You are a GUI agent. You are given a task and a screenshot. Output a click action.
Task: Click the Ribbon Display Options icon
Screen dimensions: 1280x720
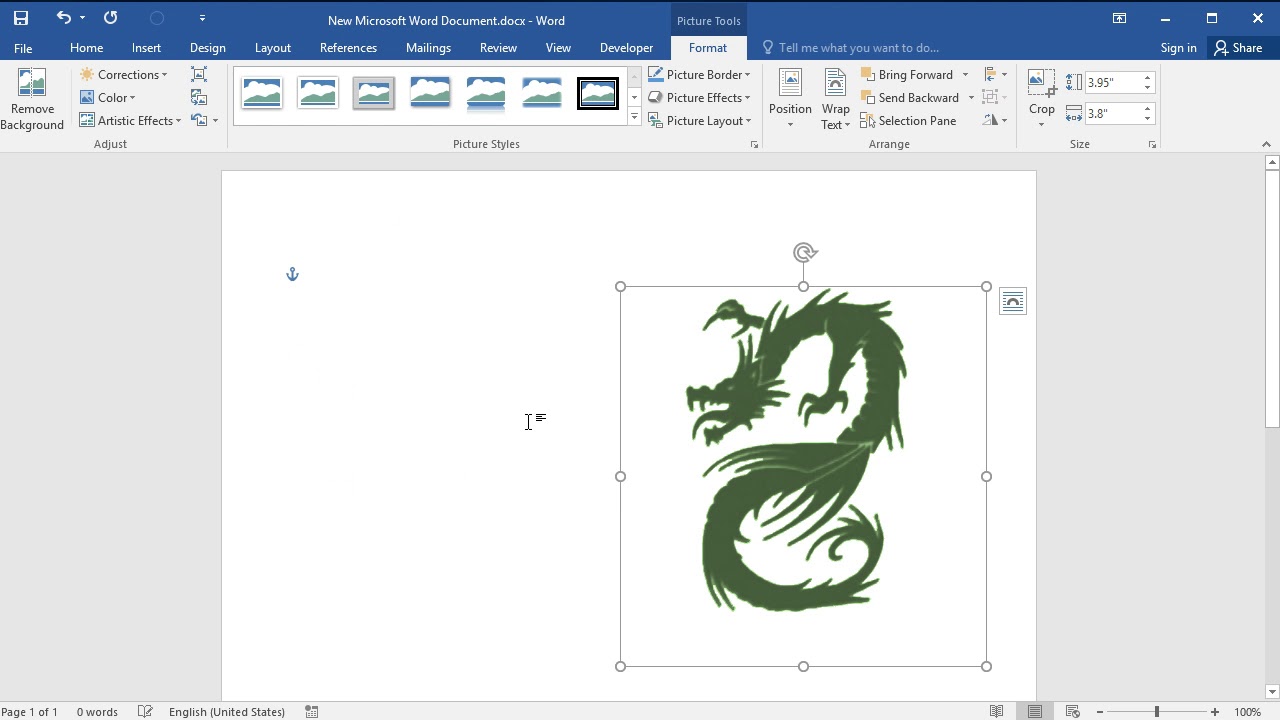pos(1119,18)
